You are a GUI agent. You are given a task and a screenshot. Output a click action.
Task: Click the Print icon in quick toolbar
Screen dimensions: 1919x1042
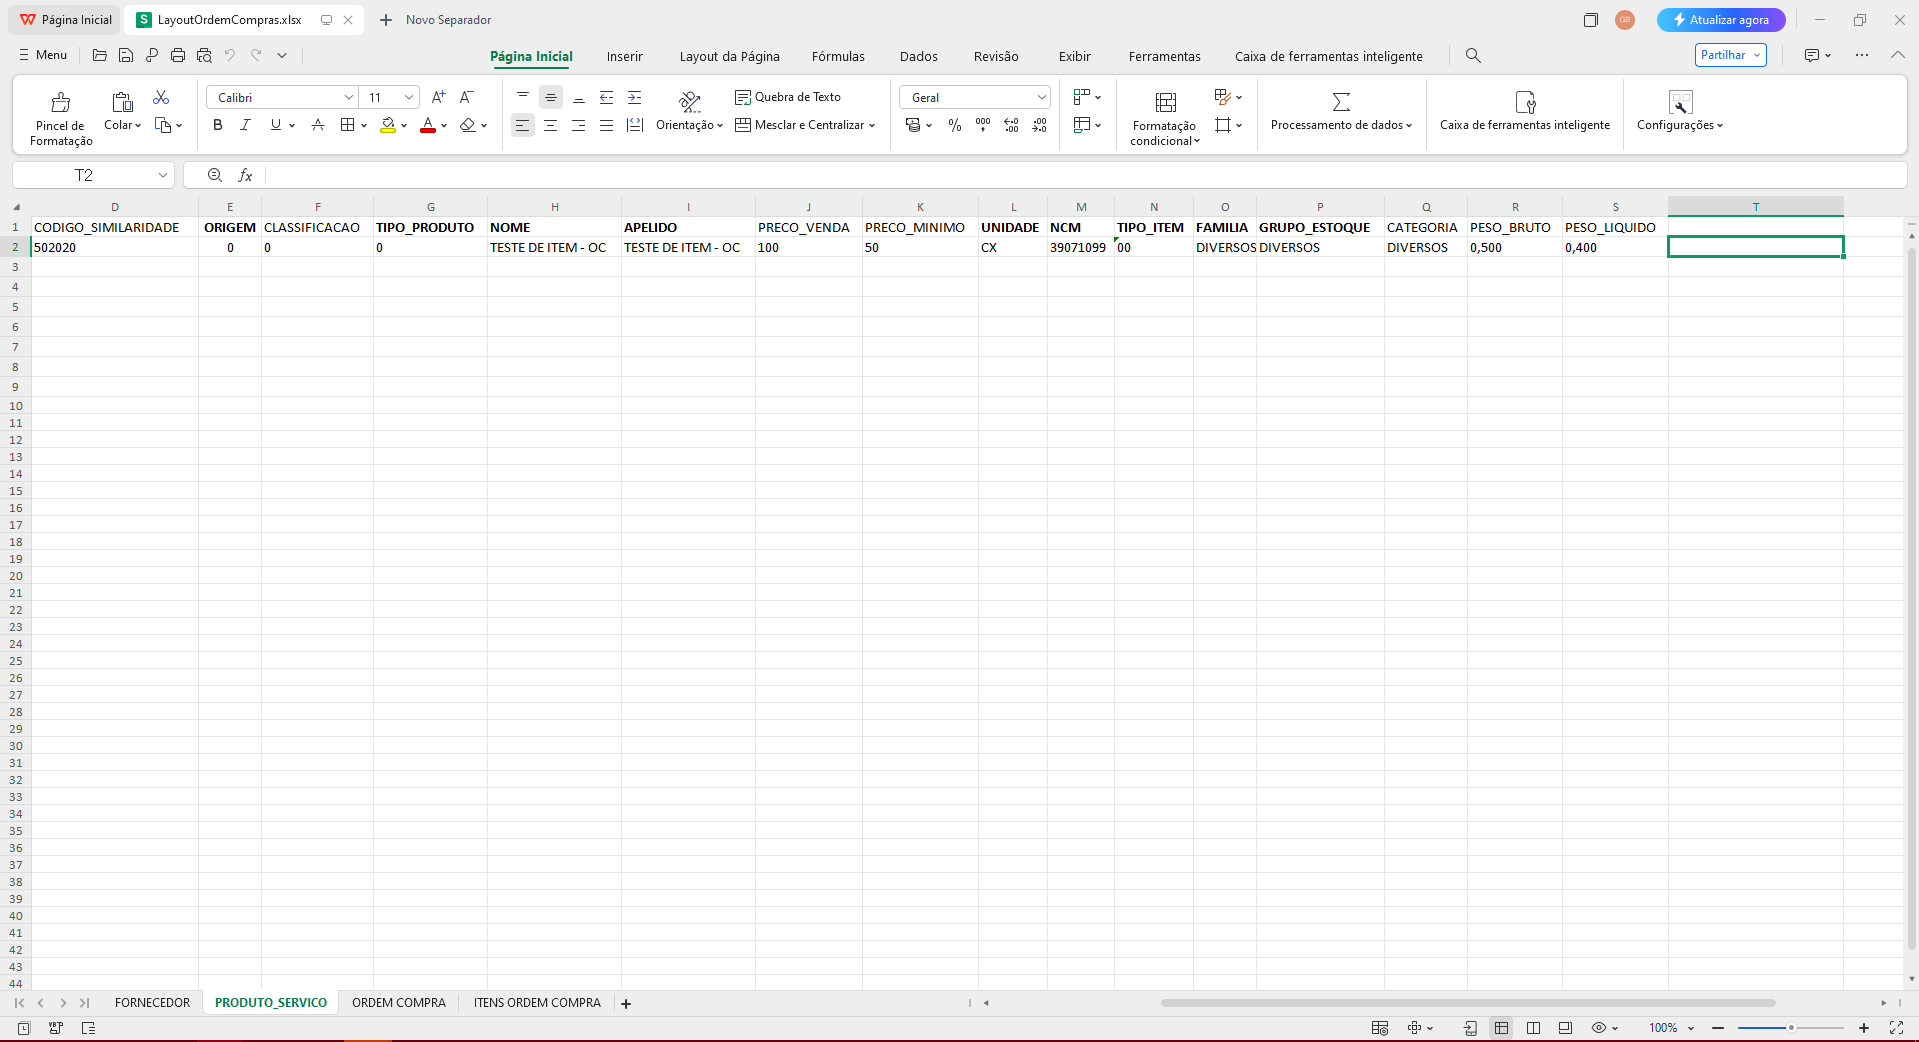[178, 55]
